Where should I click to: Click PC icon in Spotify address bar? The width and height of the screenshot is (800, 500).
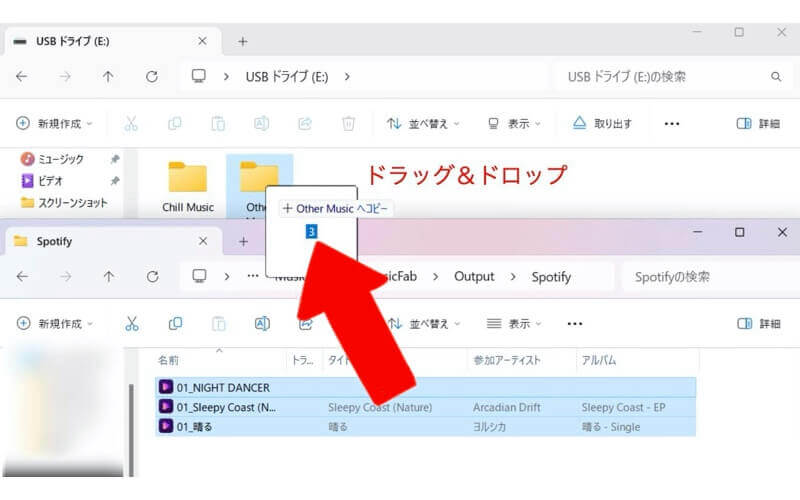click(199, 277)
